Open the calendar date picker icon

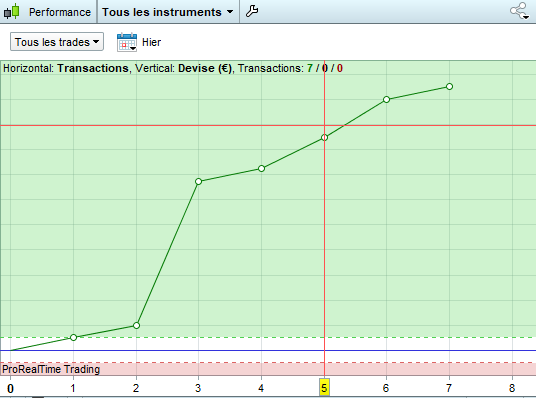tap(127, 42)
